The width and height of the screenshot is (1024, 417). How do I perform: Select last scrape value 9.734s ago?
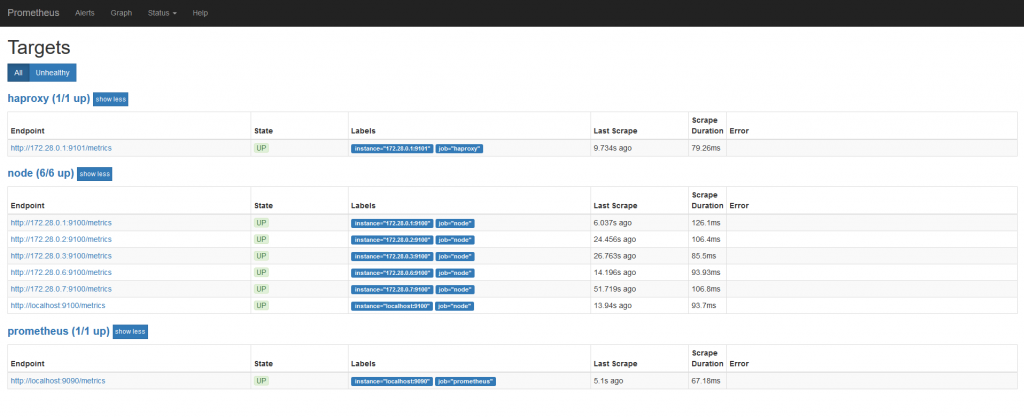tap(613, 148)
